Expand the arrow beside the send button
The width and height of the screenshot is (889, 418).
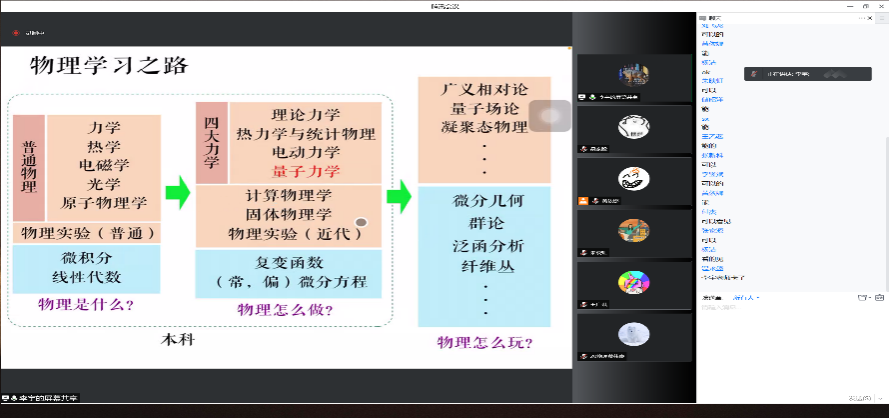point(881,396)
